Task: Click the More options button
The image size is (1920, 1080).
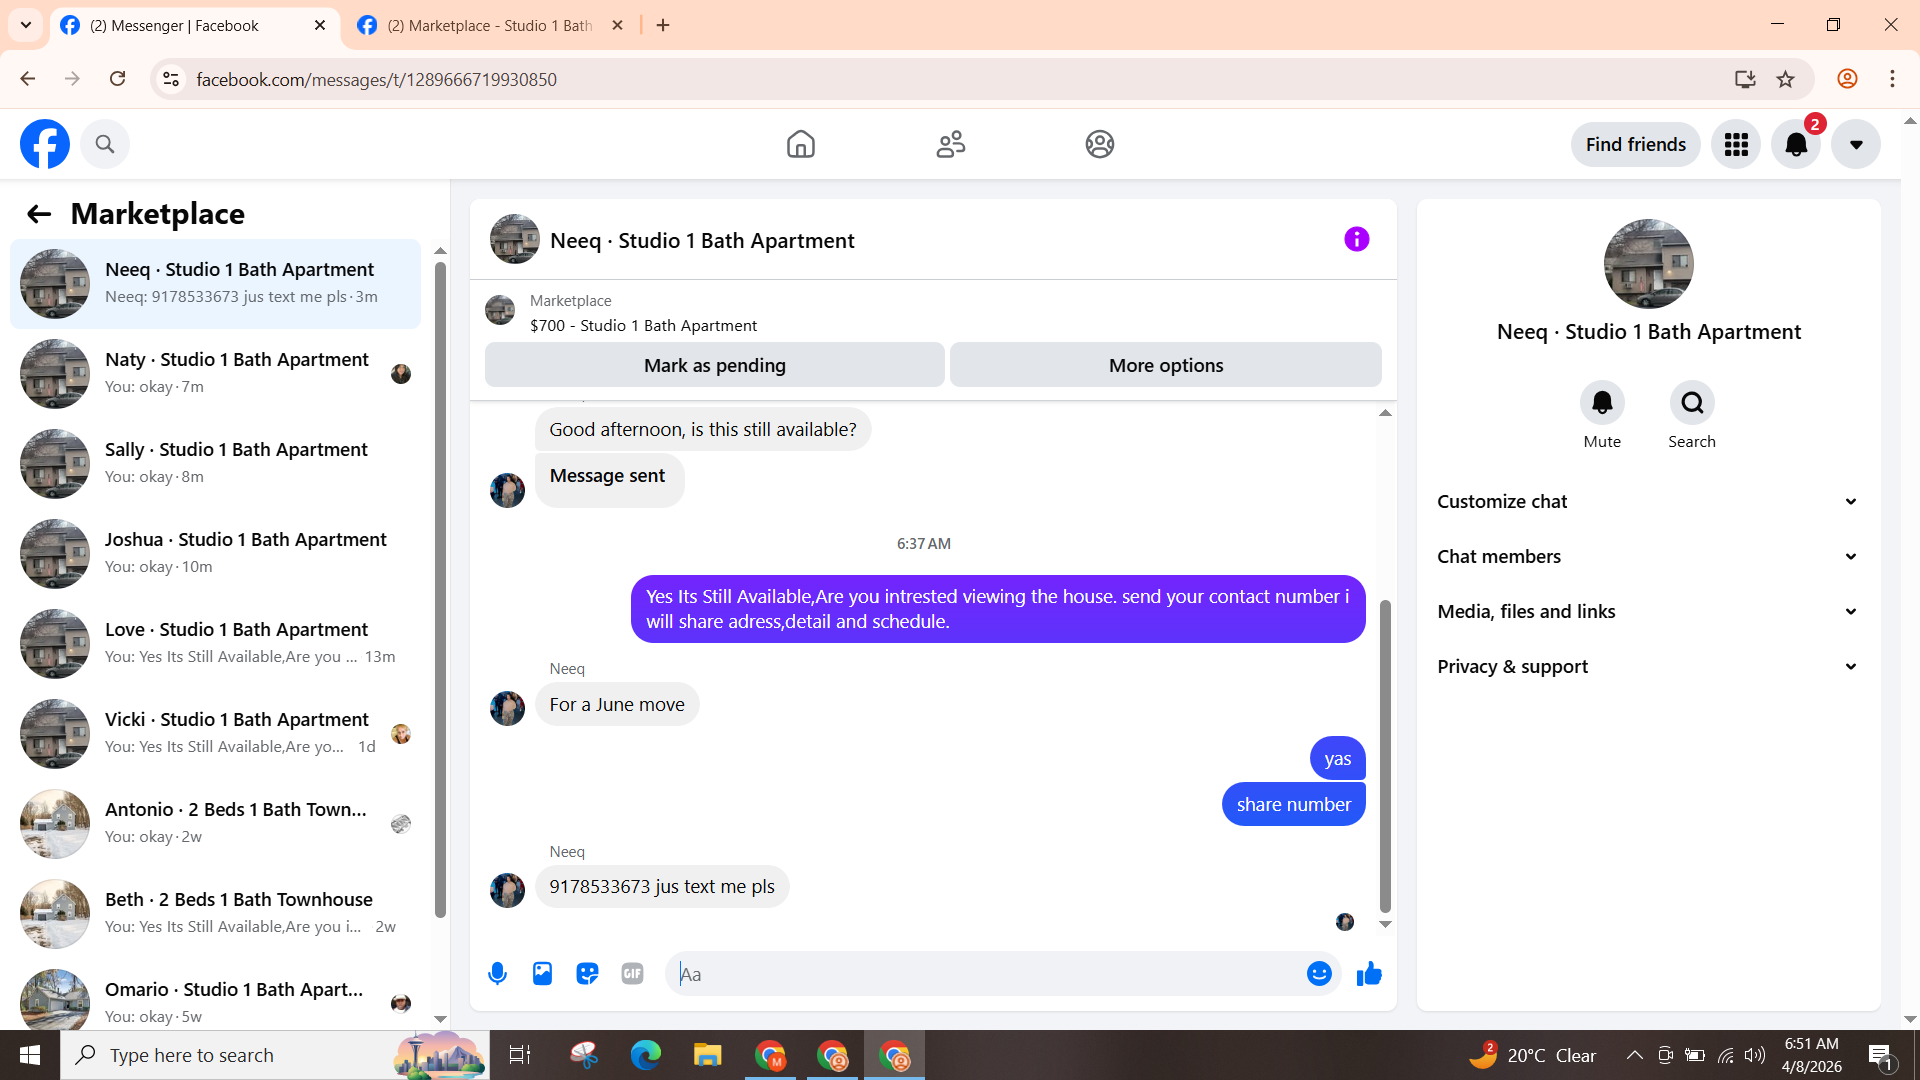Action: 1165,366
